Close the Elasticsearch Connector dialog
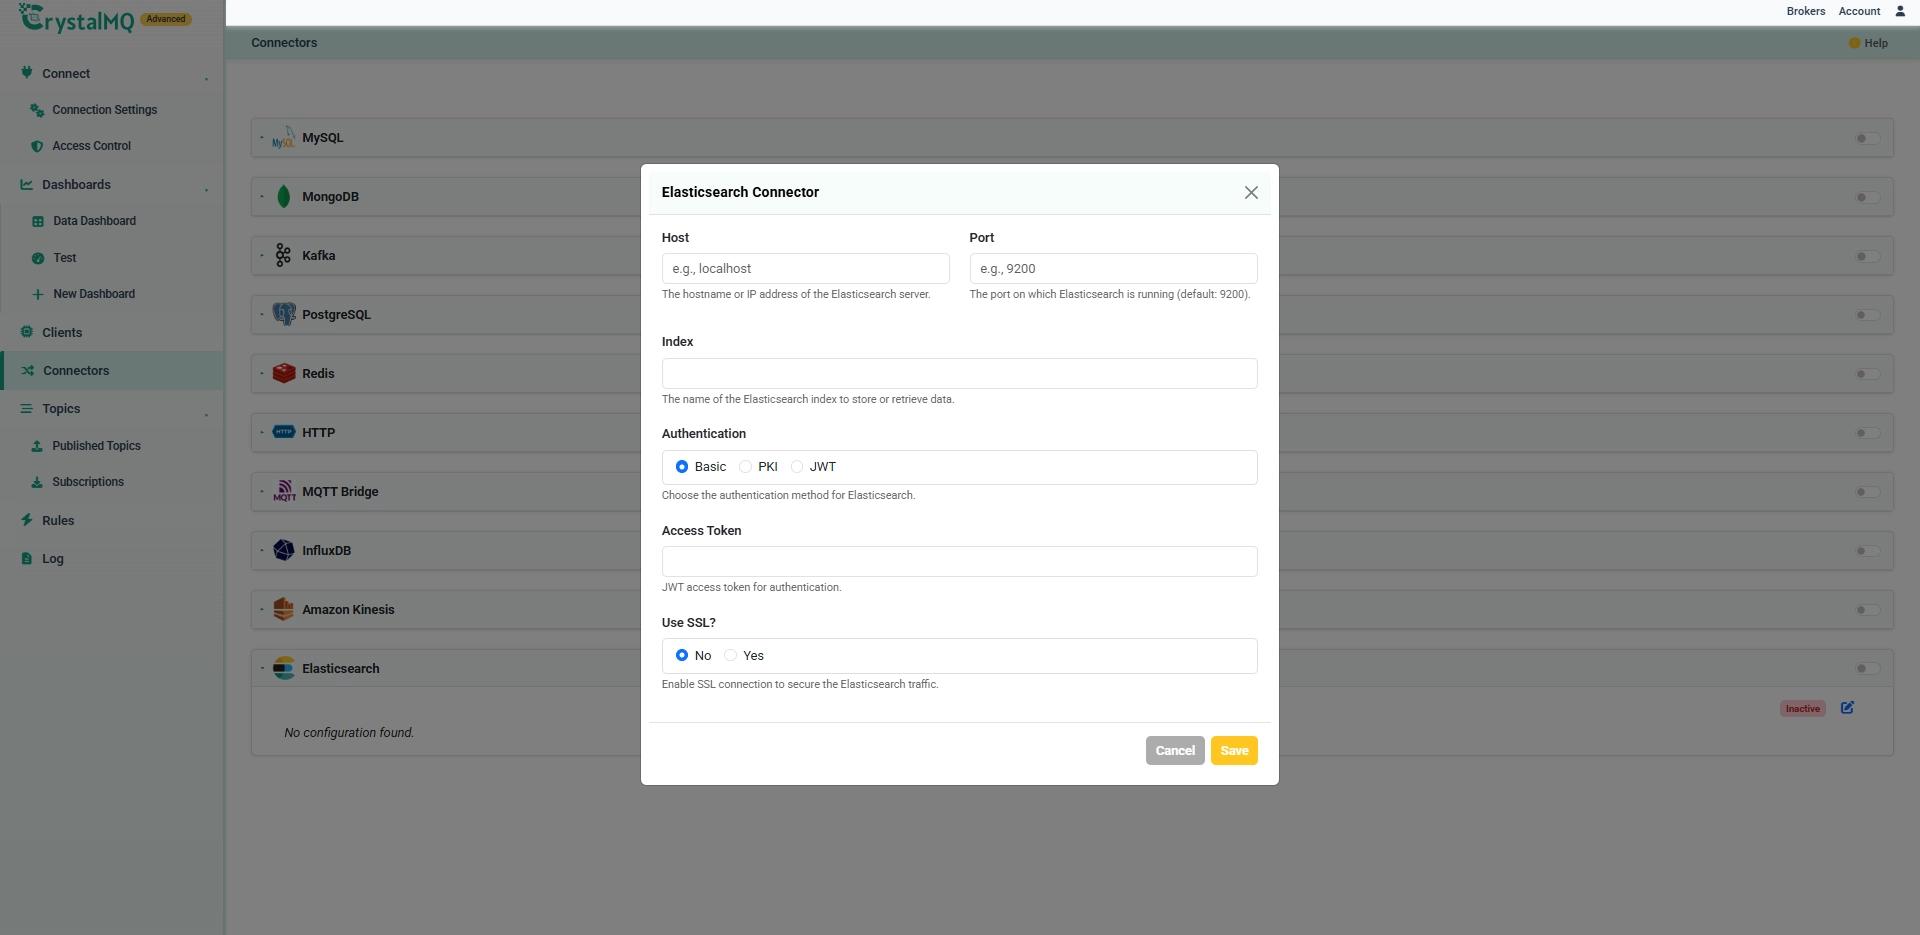This screenshot has height=935, width=1920. point(1251,192)
